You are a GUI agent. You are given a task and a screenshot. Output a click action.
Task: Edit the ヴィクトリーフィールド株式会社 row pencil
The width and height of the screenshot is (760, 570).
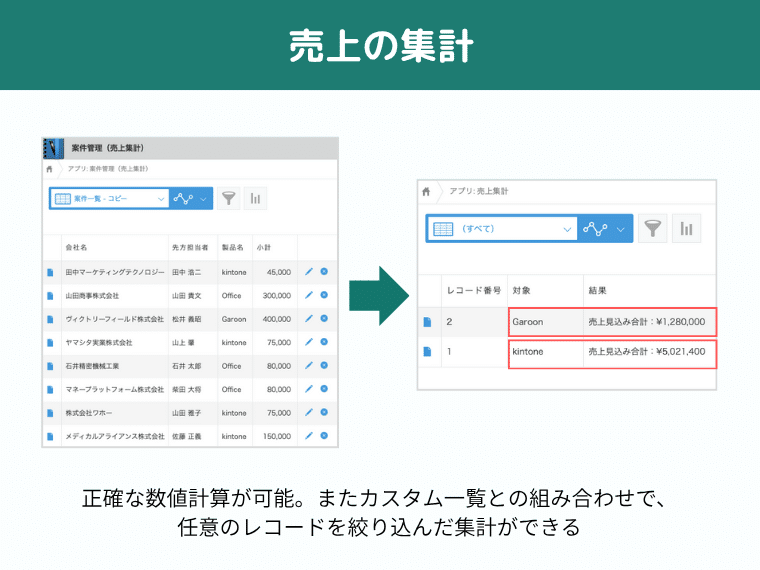tap(309, 318)
